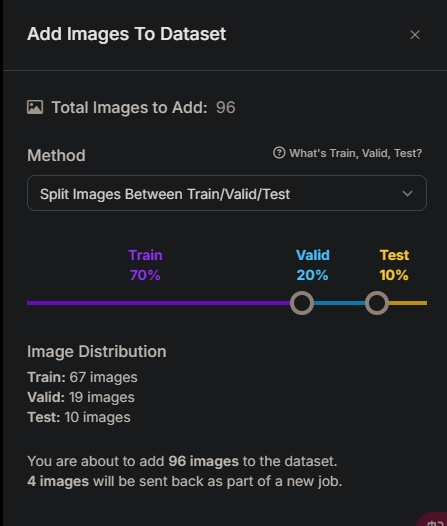Click the image icon beside Total Images
Screen dimensions: 447x526
click(35, 107)
